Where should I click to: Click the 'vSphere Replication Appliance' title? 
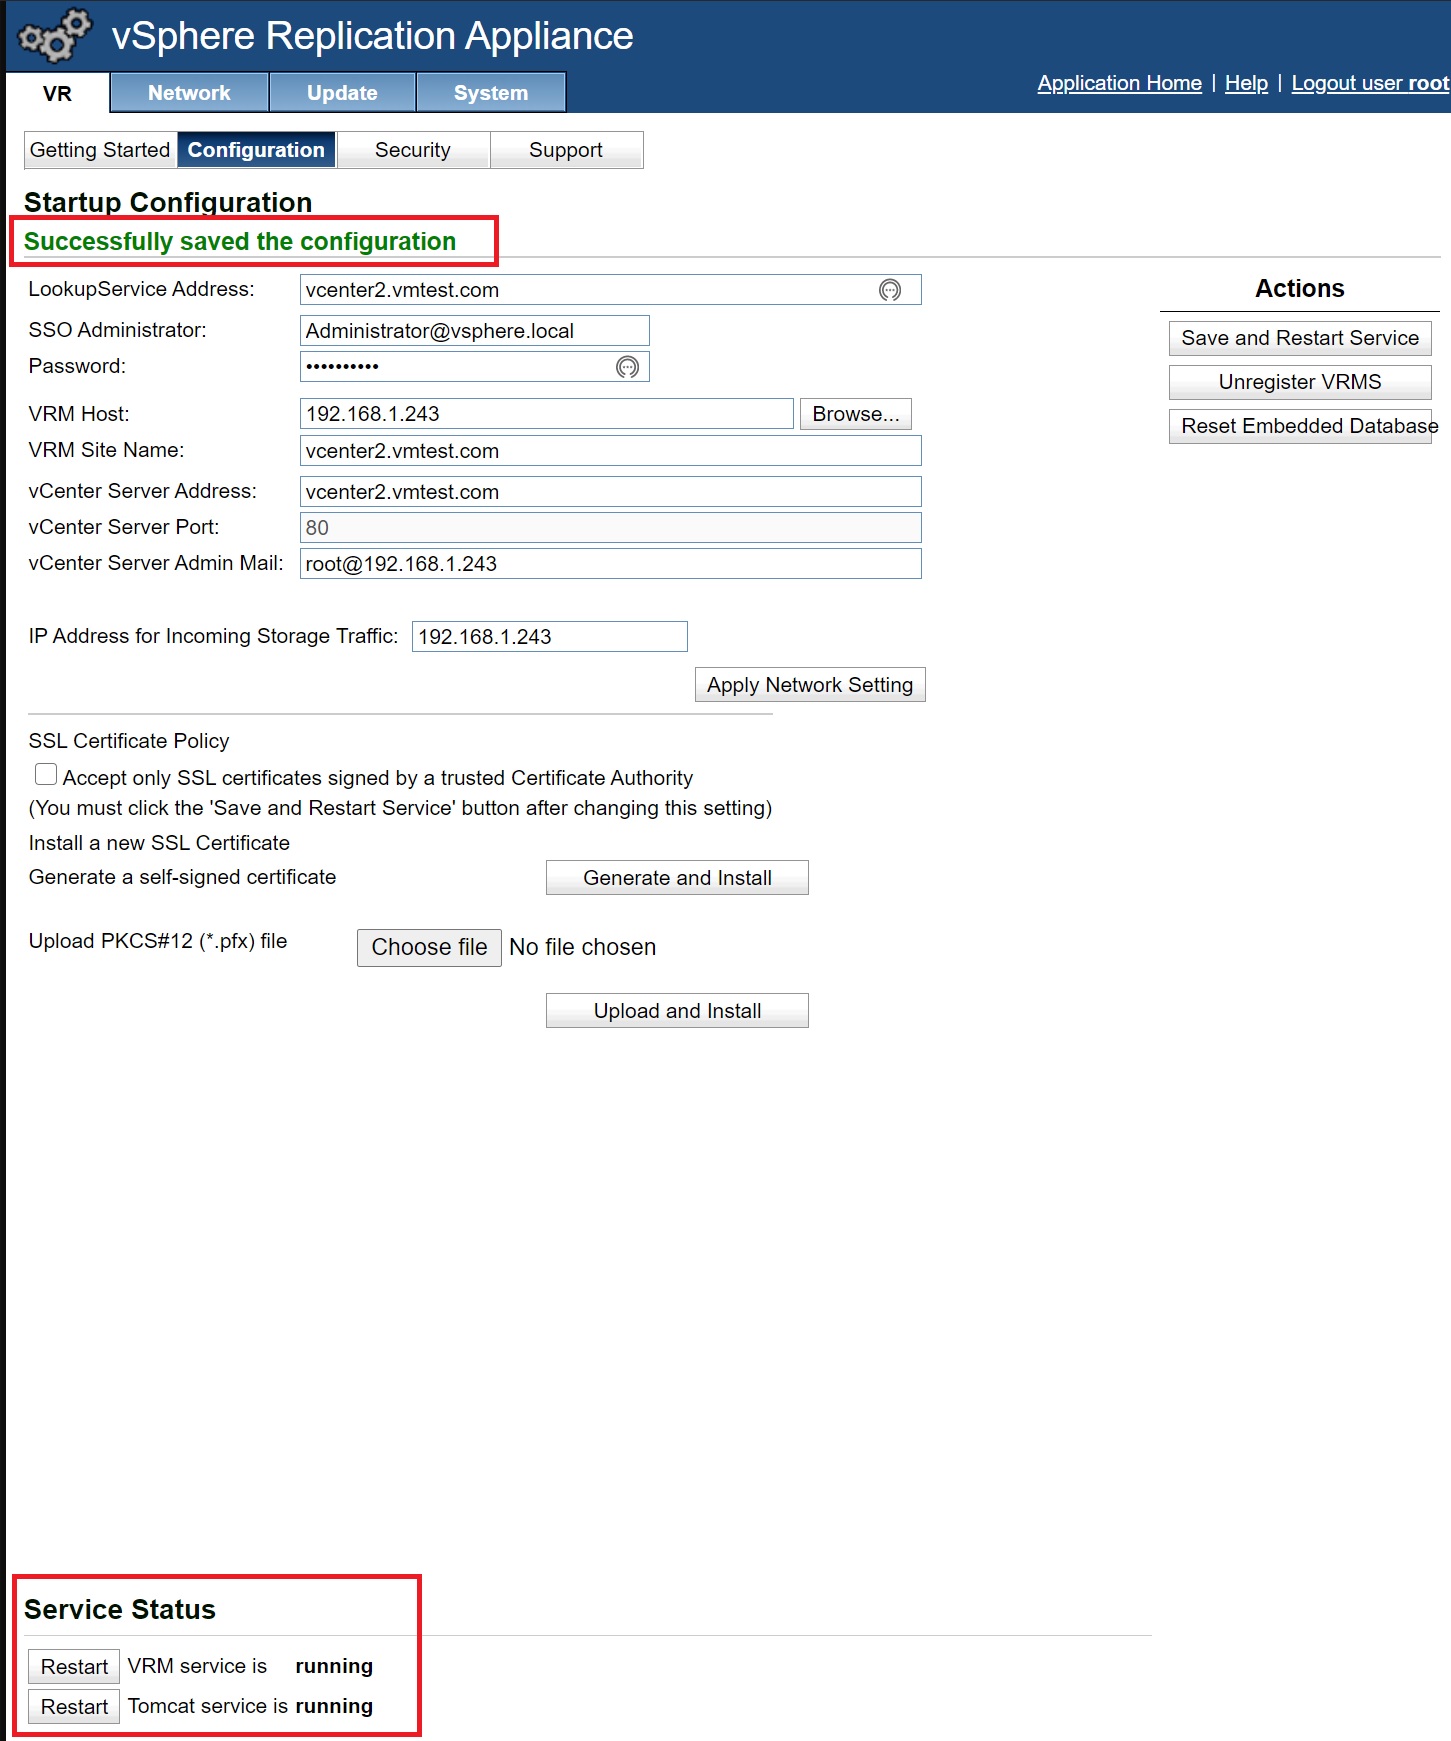point(372,36)
